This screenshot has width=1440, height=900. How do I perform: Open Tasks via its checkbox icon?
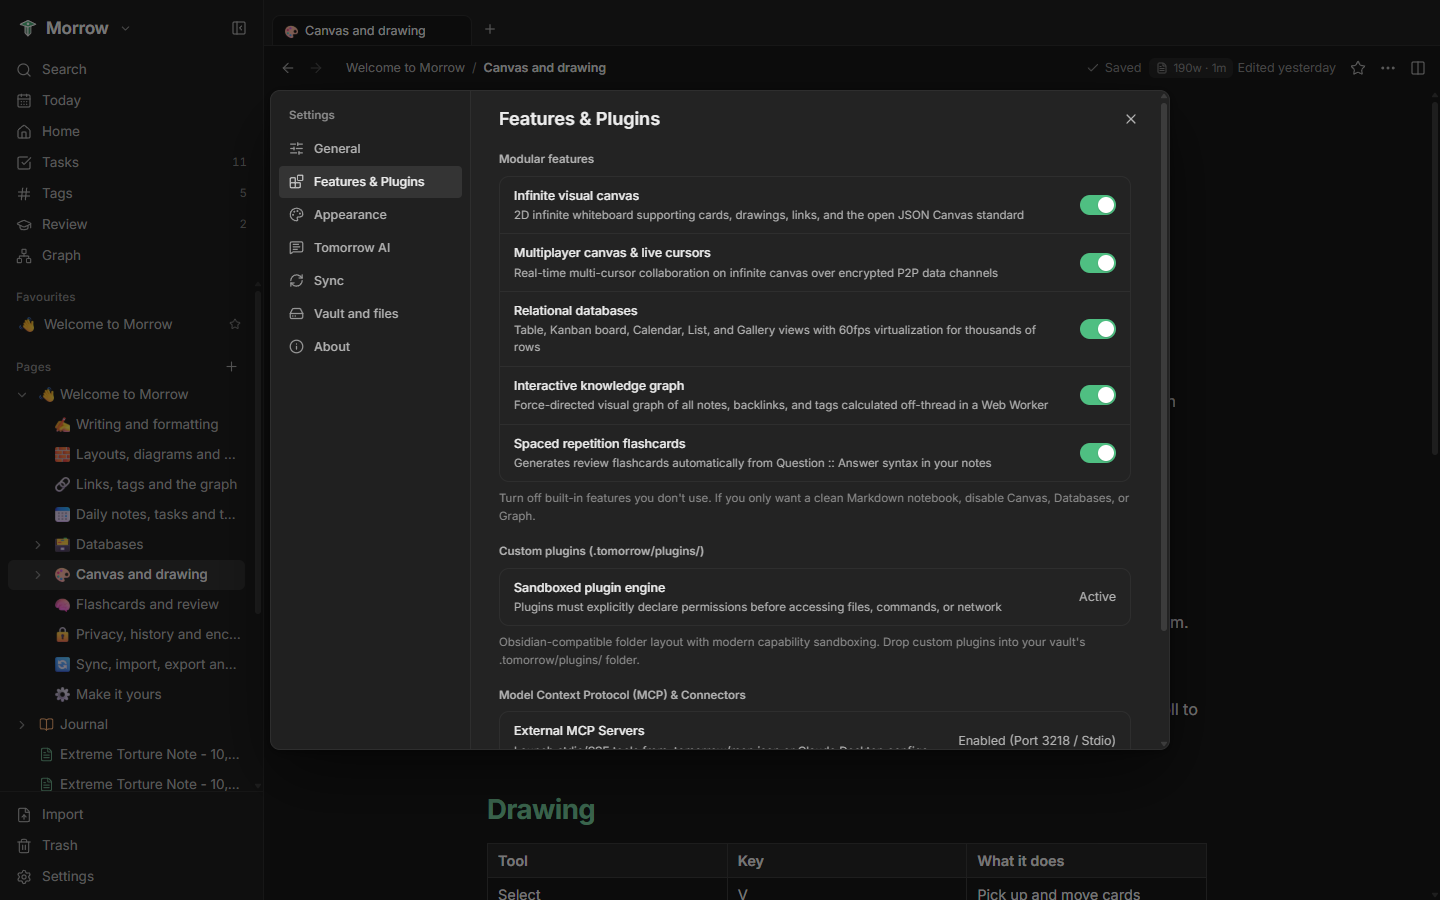[x=24, y=162]
